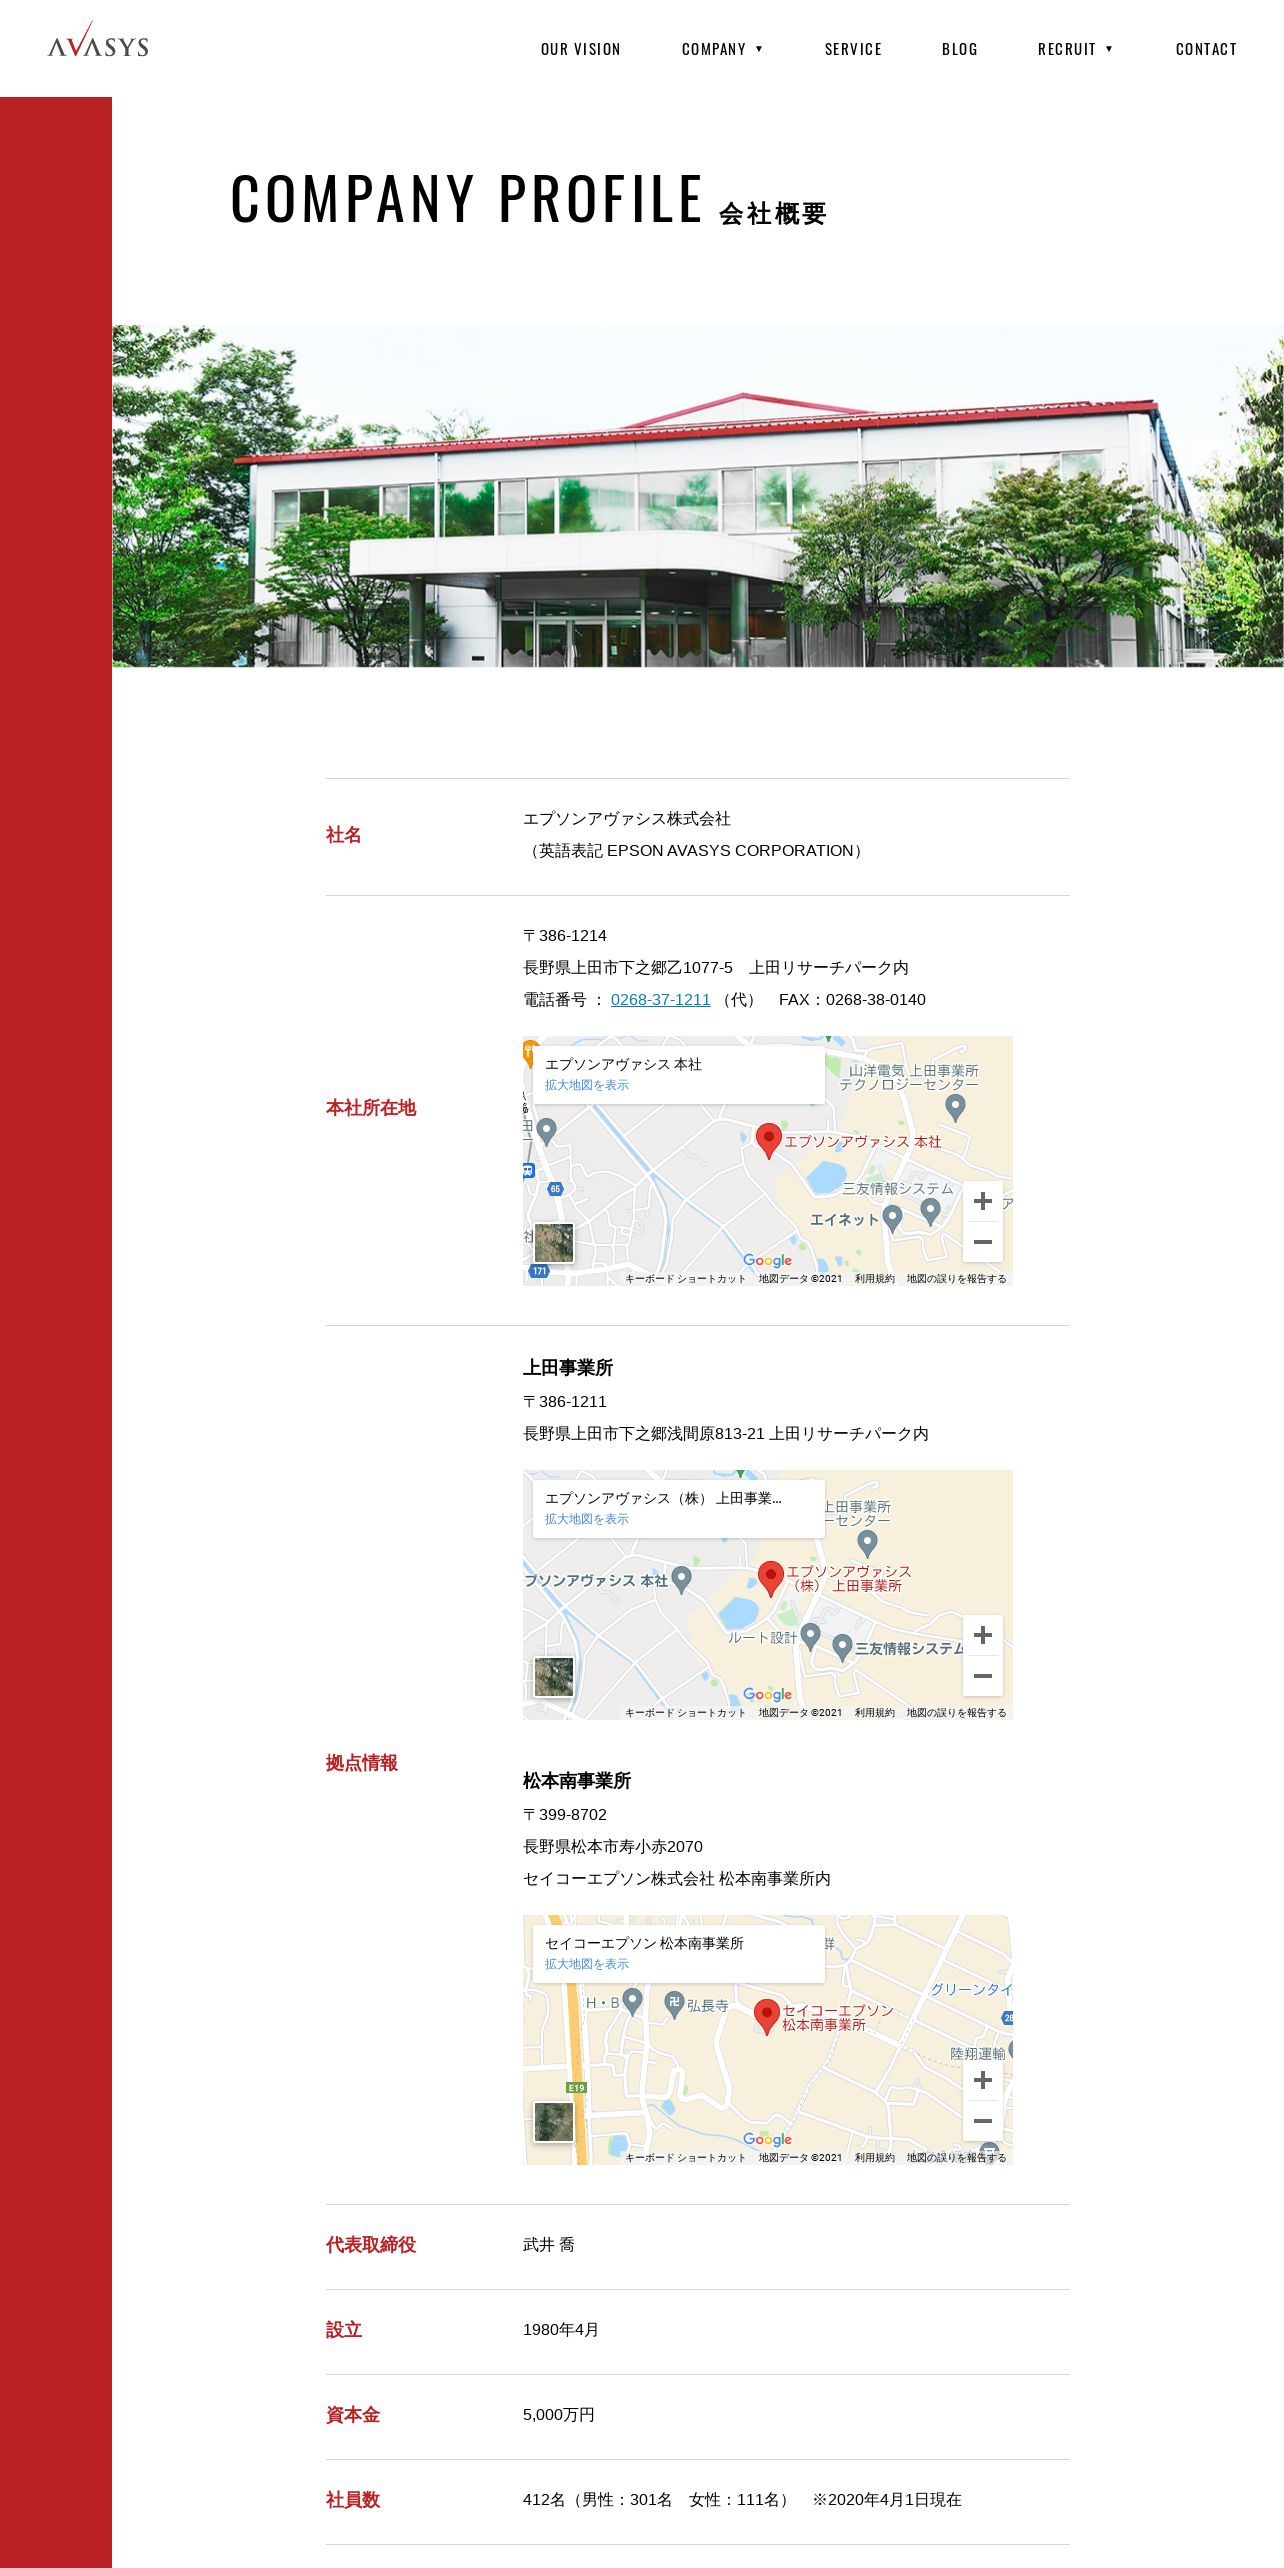Switch headquarters map to satellite view
Image resolution: width=1284 pixels, height=2568 pixels.
point(554,1243)
